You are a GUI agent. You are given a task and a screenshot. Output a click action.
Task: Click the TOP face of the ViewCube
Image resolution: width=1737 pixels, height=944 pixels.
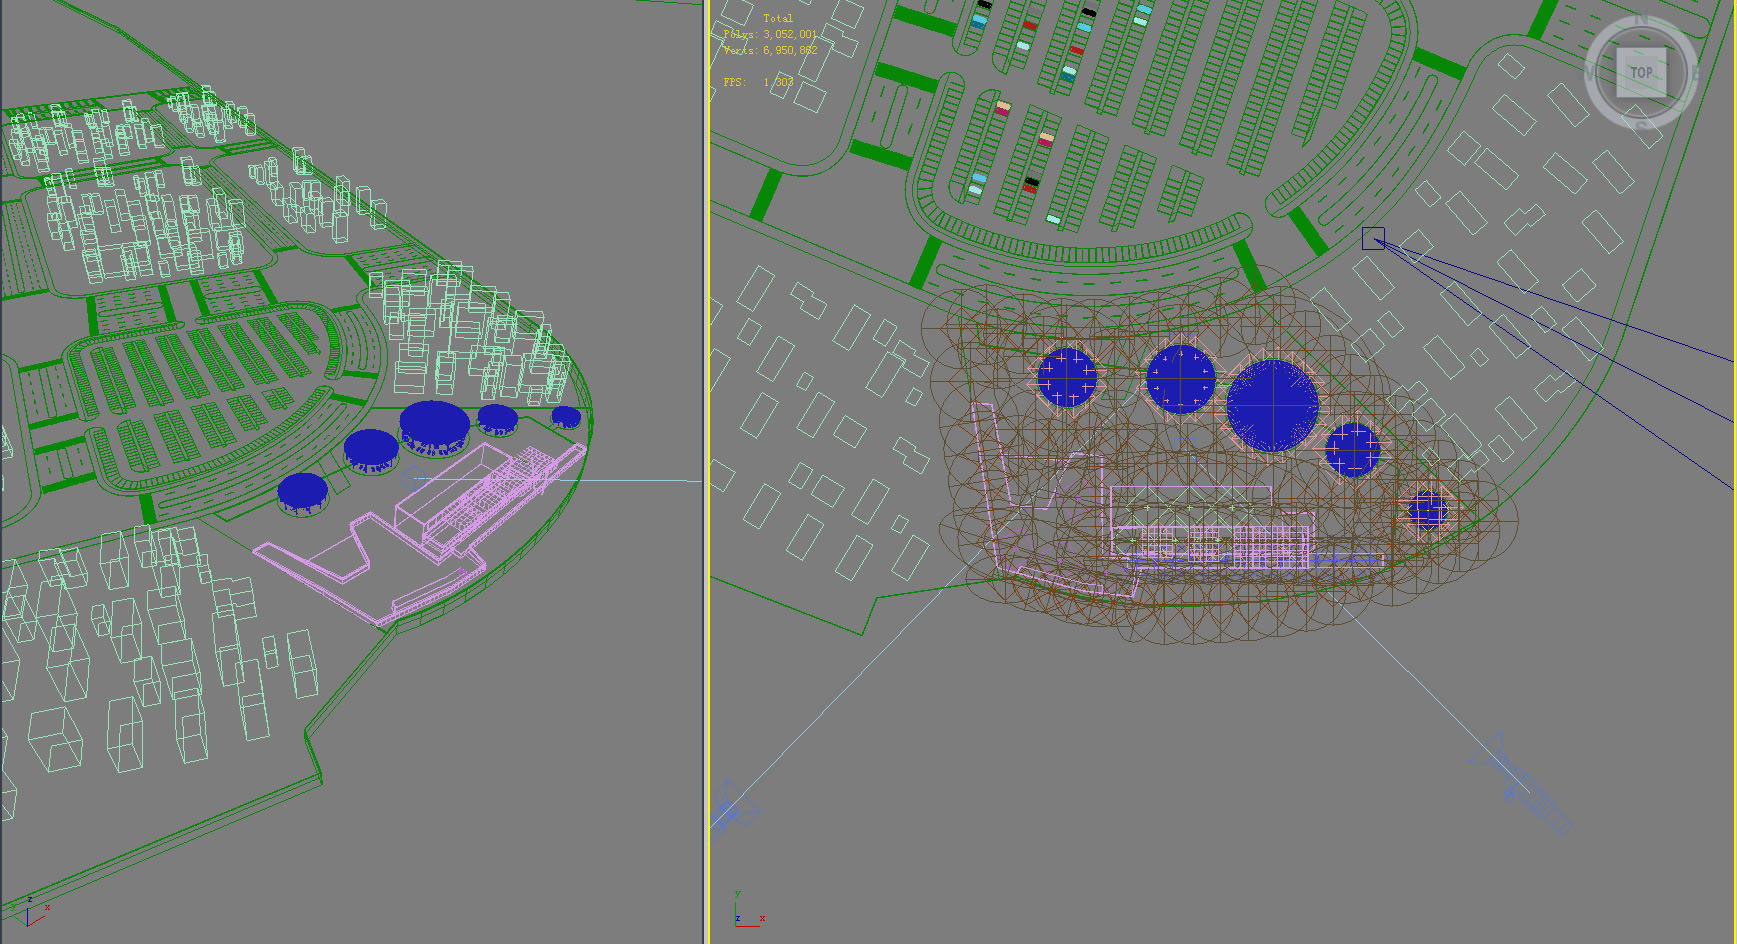click(x=1641, y=72)
